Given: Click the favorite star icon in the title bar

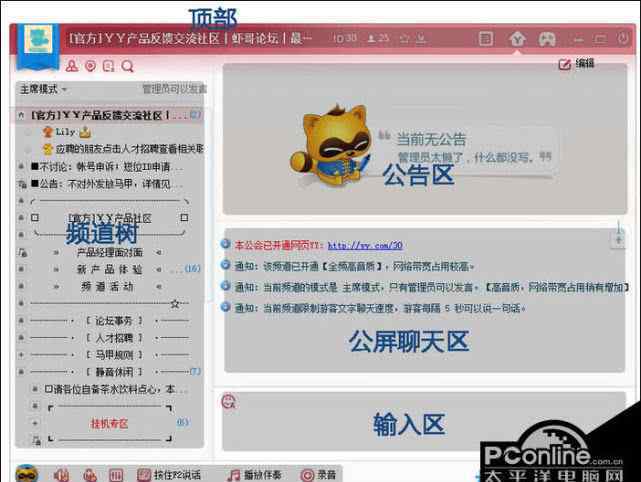Looking at the screenshot, I should 404,39.
